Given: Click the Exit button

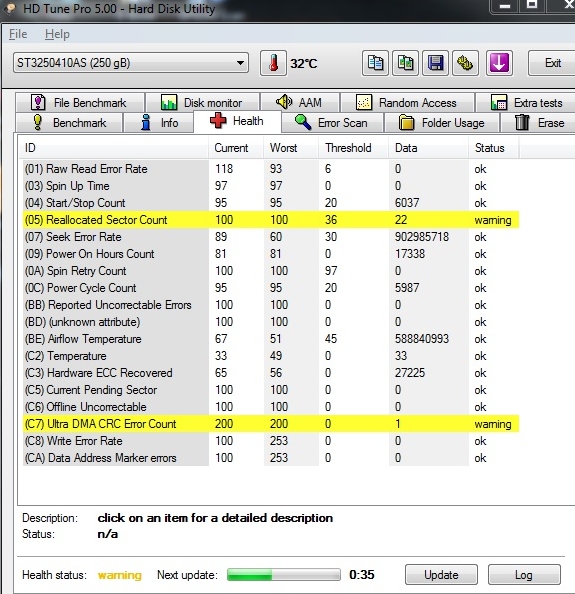Looking at the screenshot, I should point(553,63).
